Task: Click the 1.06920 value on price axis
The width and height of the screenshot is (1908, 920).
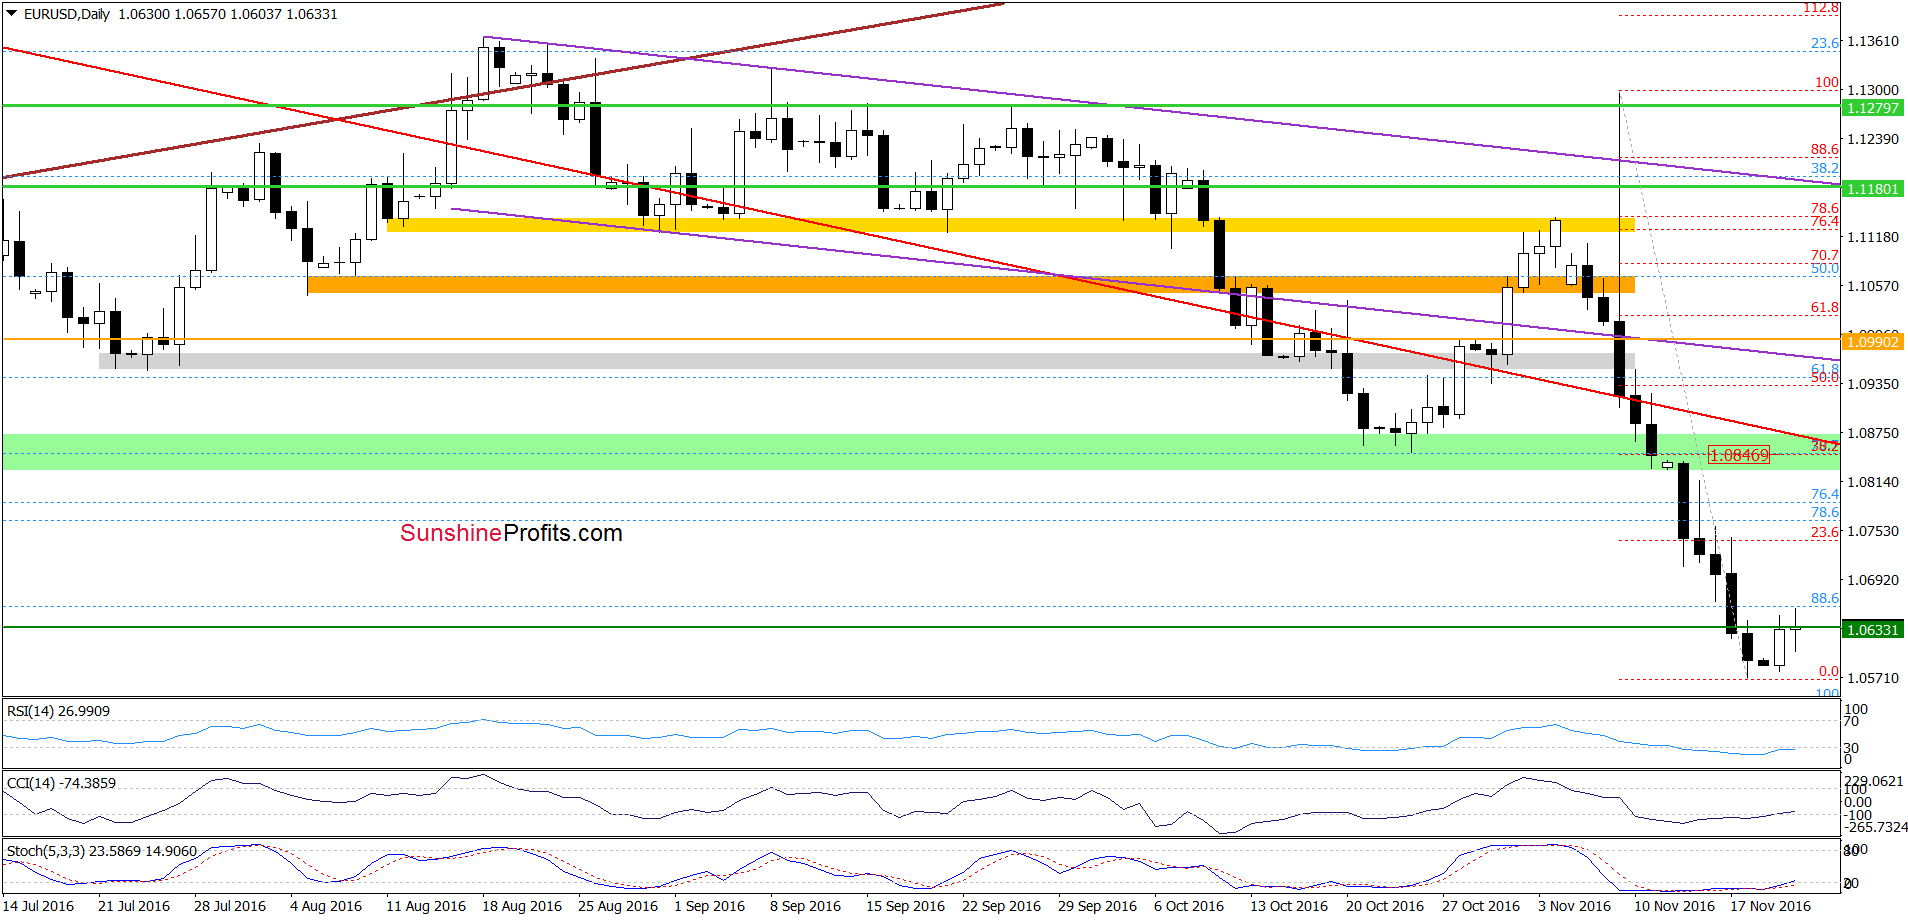Action: coord(1873,580)
